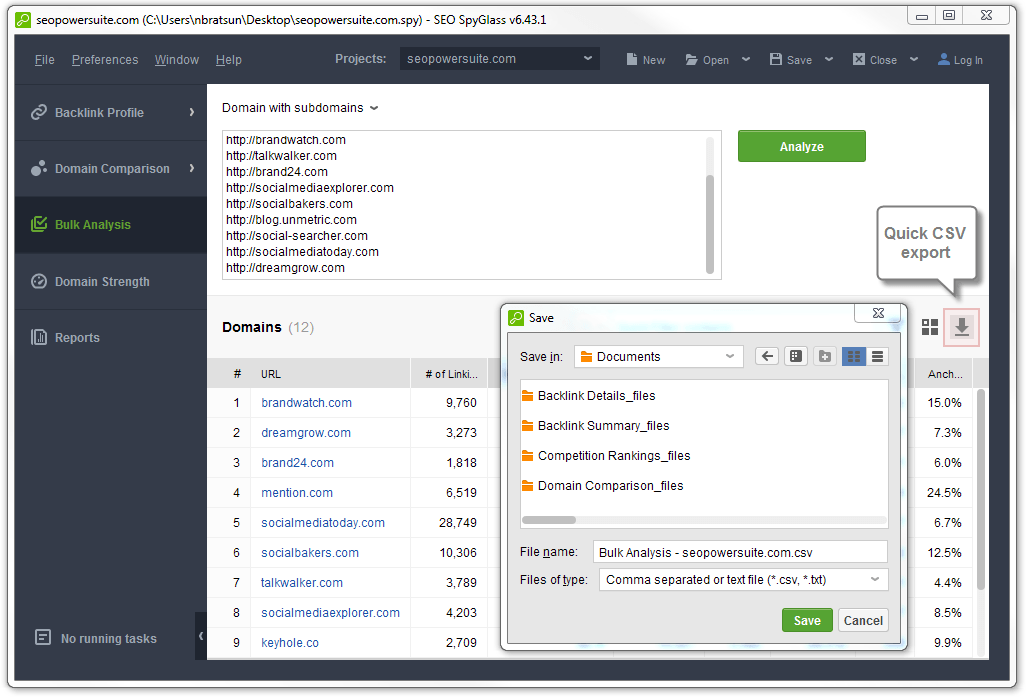
Task: Expand Domain with subdomains dropdown
Action: point(300,107)
